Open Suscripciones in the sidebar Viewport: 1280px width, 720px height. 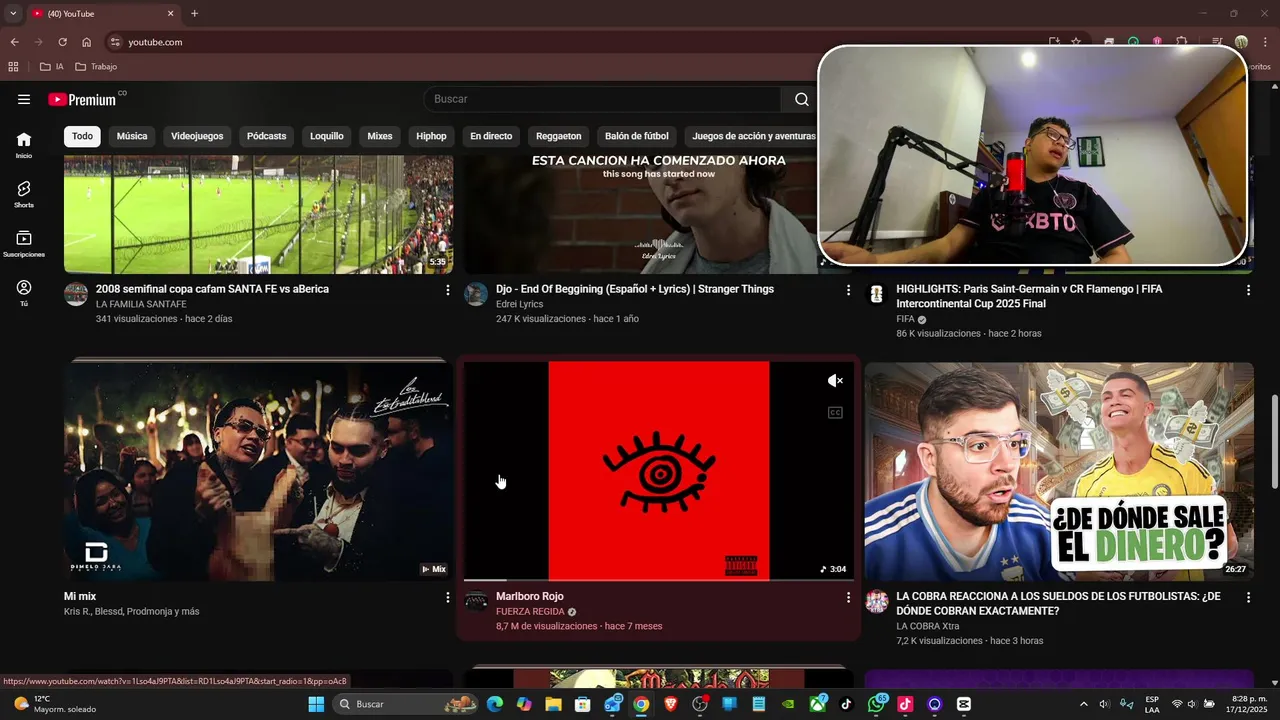point(24,244)
